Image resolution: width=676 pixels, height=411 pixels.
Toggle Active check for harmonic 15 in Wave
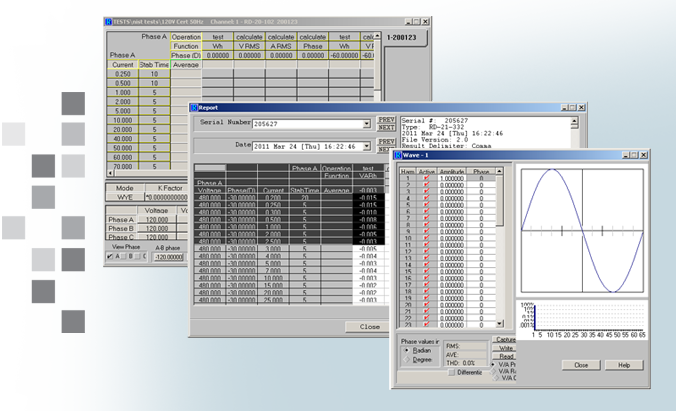click(x=426, y=271)
